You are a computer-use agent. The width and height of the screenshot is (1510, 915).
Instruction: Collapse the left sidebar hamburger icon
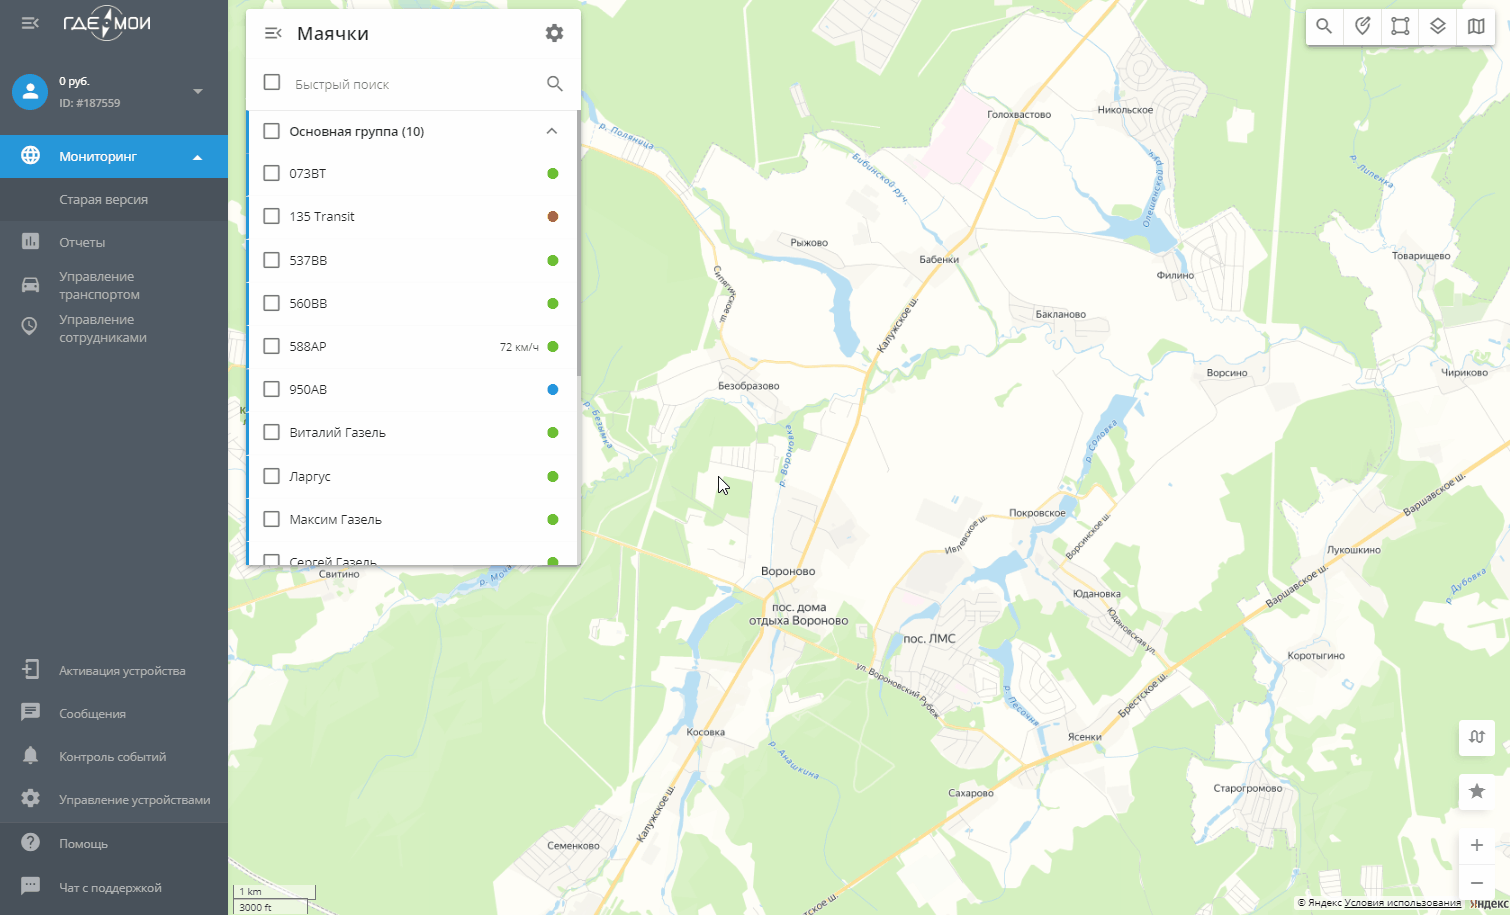pos(30,22)
